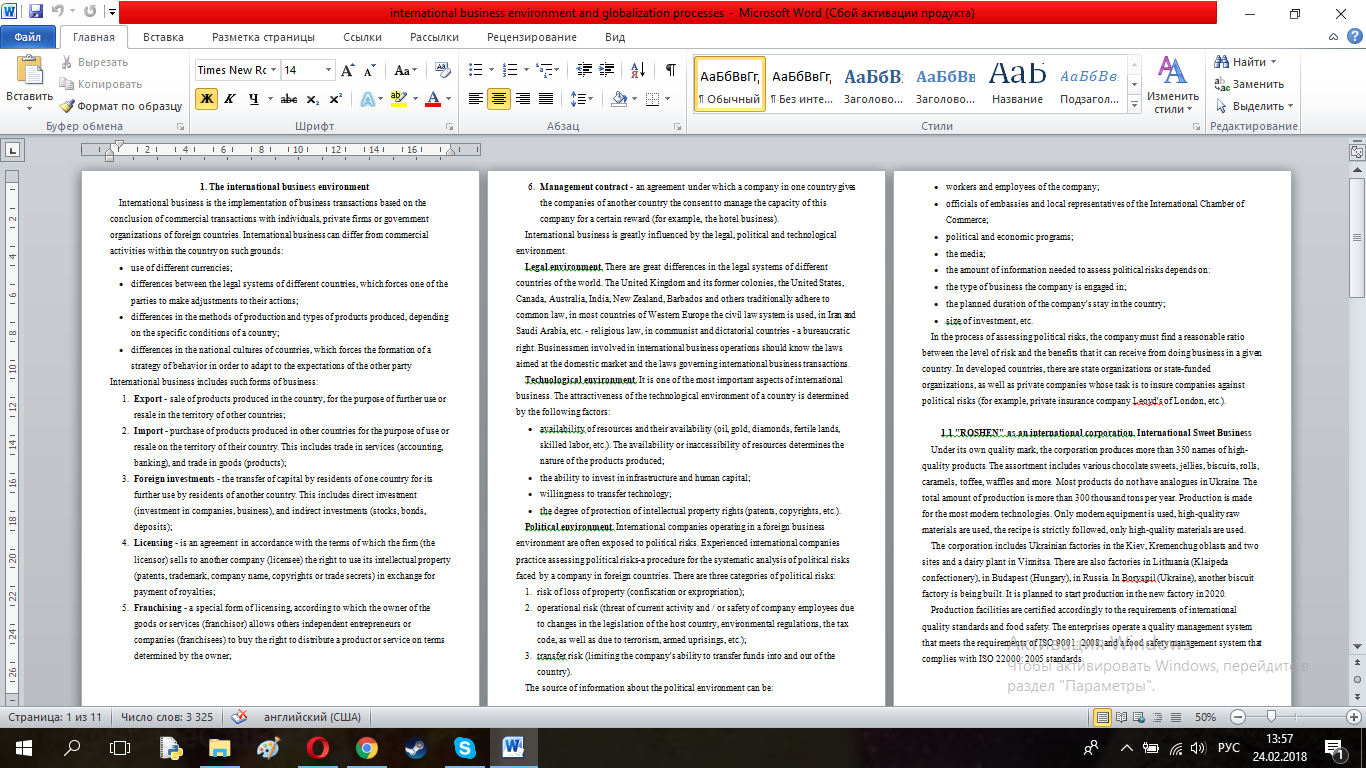Click the Format Painter button
The width and height of the screenshot is (1366, 768).
(121, 106)
